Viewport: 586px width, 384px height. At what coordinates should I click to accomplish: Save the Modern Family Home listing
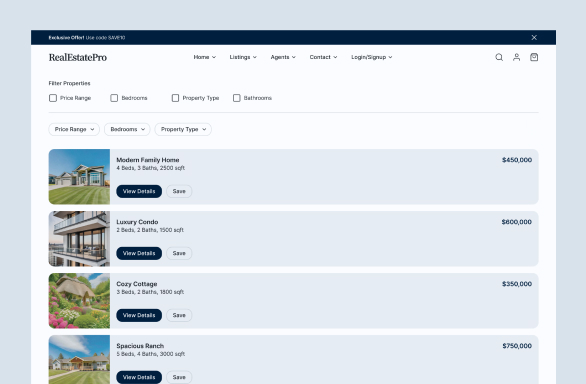[x=179, y=191]
